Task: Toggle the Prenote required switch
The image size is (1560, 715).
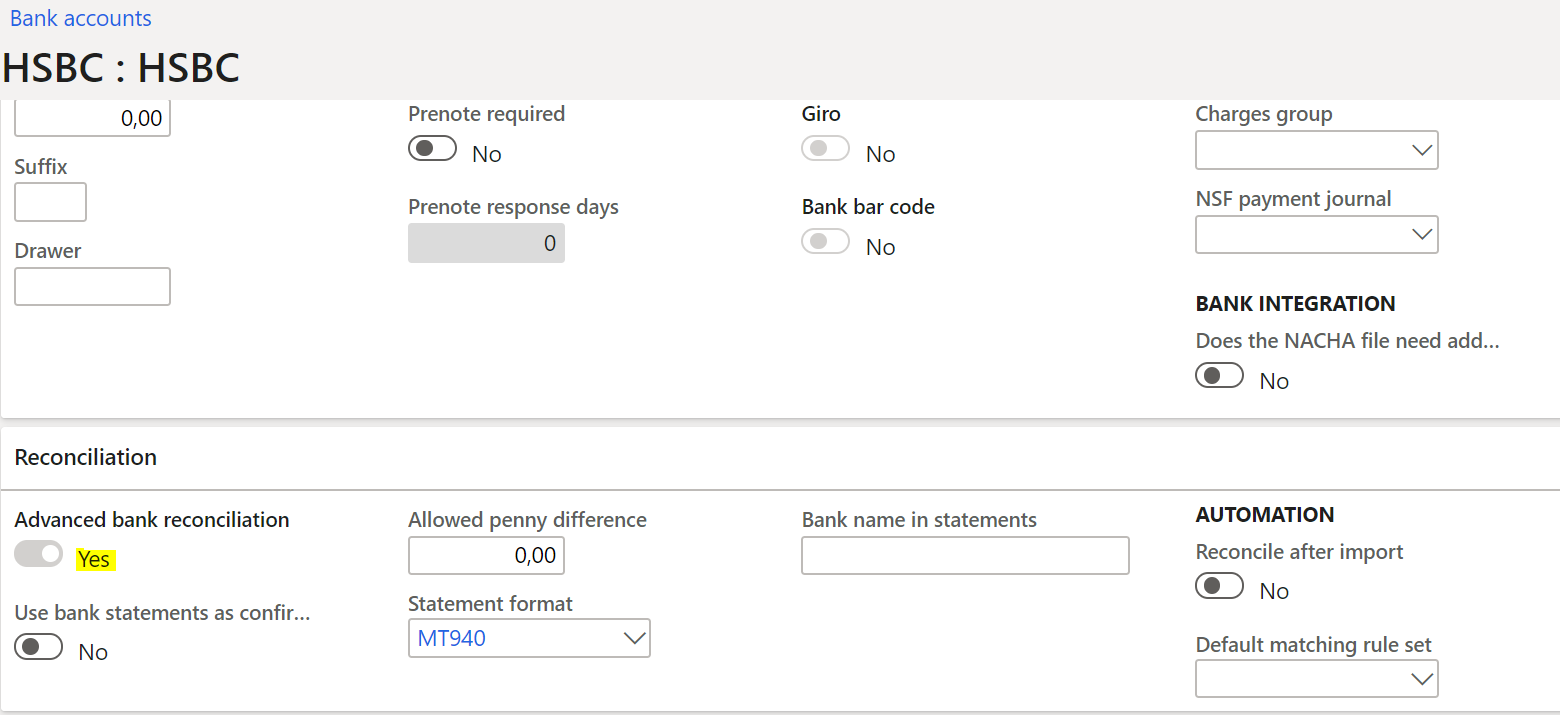Action: (x=432, y=149)
